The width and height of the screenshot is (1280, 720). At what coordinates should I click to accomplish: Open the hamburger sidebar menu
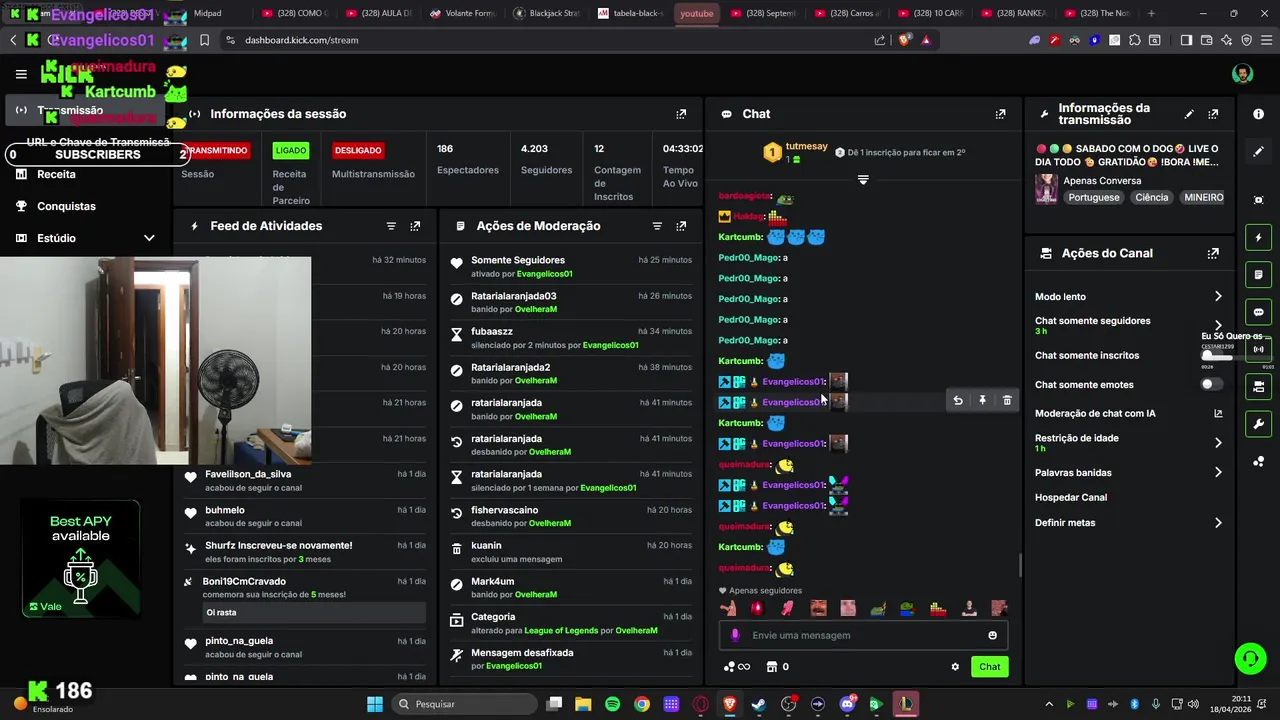[x=21, y=74]
